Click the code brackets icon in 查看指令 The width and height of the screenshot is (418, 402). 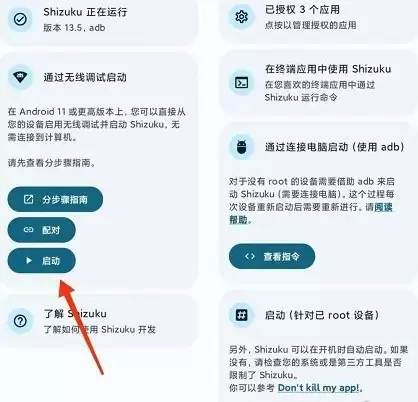point(250,256)
